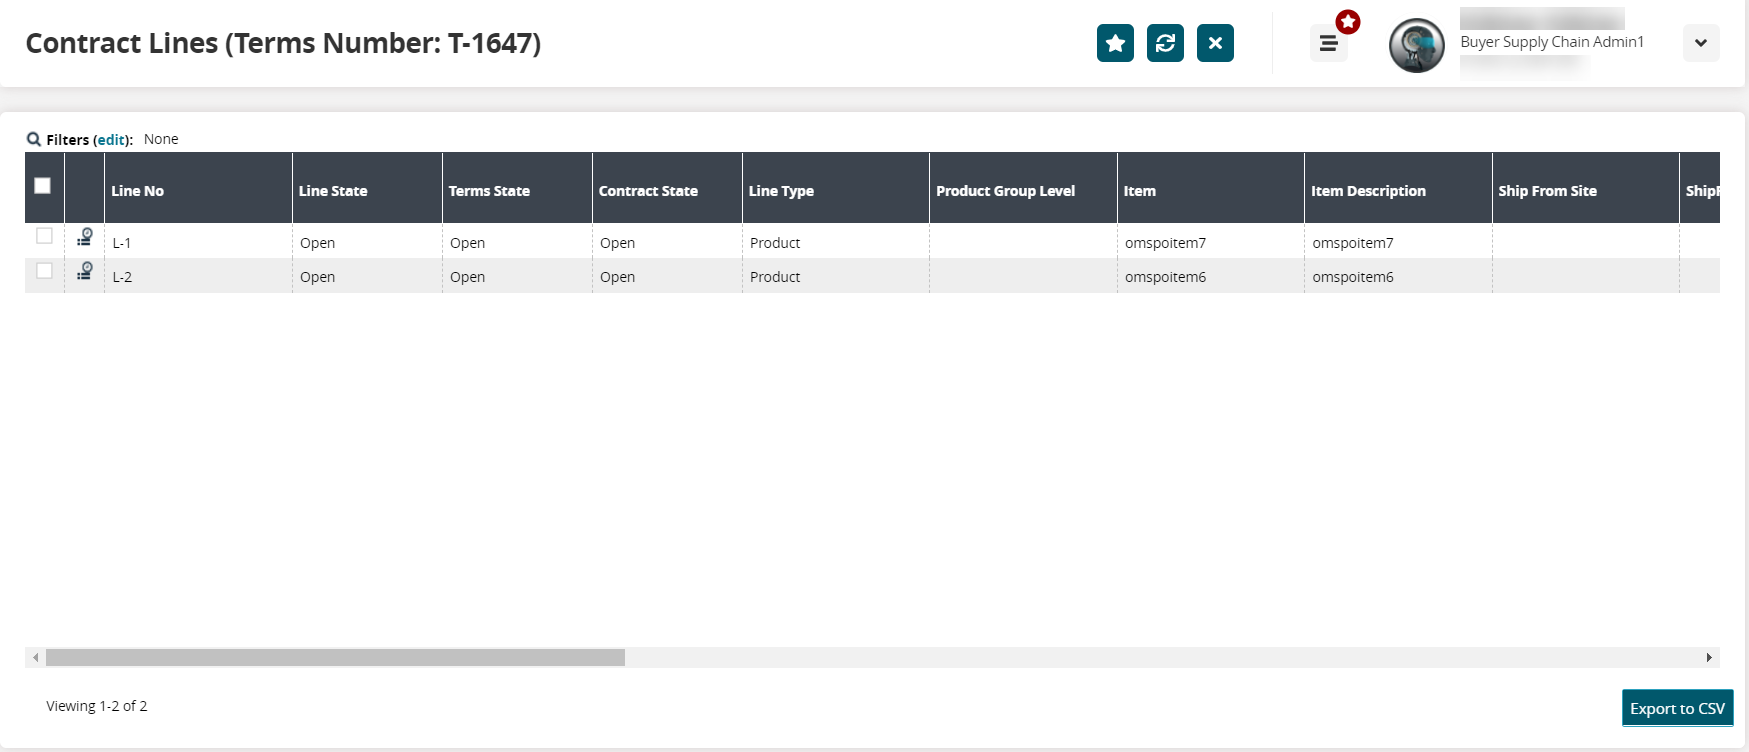Refresh the Contract Lines page

(1165, 43)
